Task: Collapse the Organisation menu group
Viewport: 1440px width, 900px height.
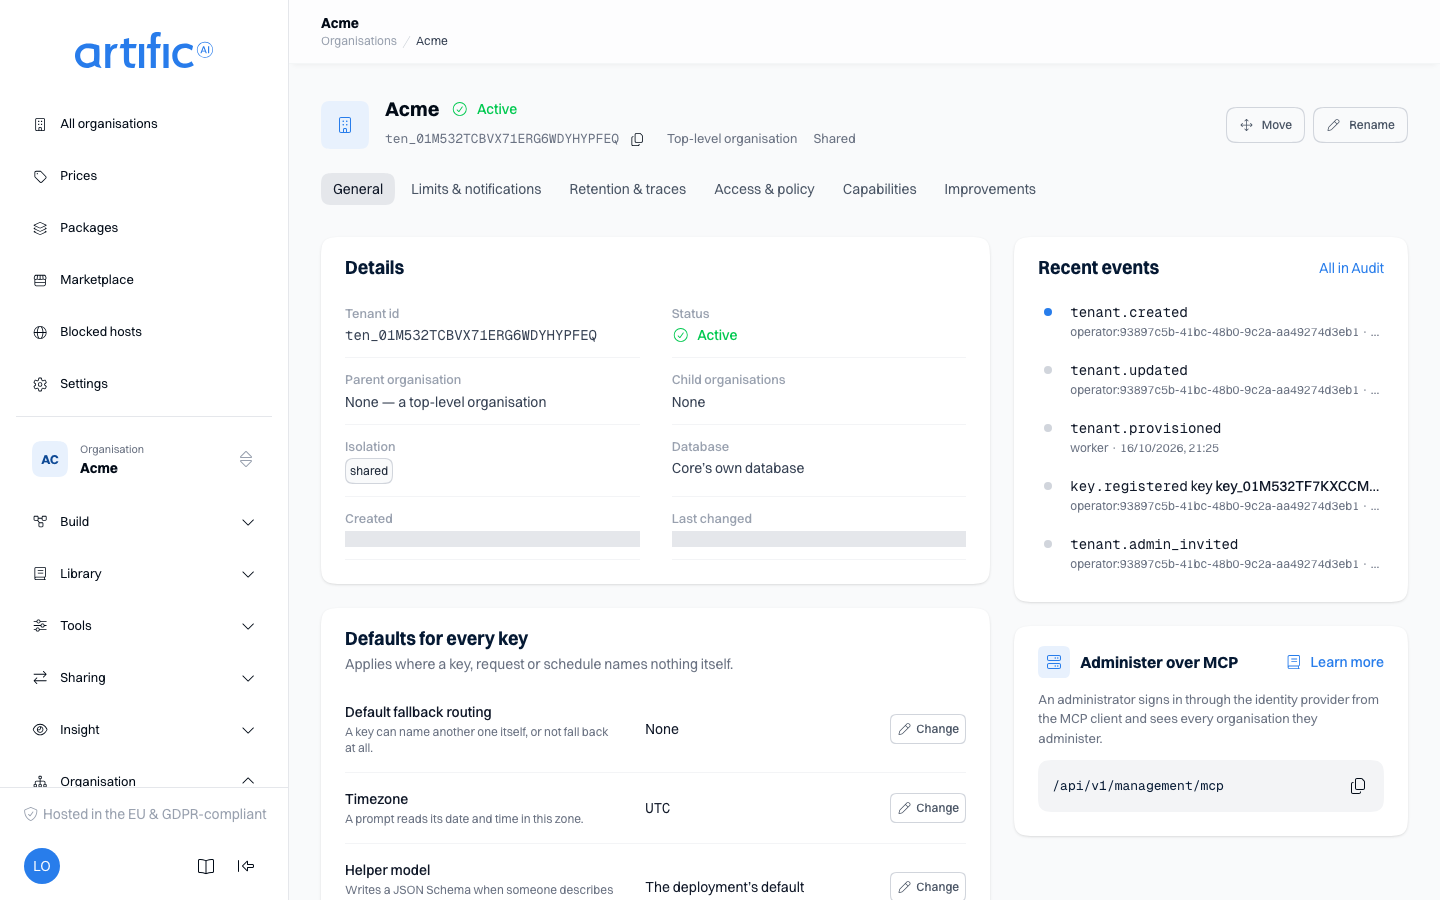Action: [144, 781]
